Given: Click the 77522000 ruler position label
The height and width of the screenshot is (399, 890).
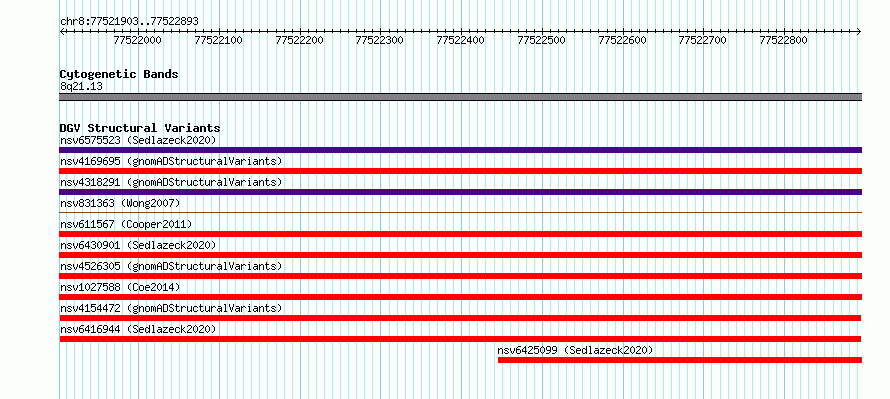Looking at the screenshot, I should [x=137, y=40].
